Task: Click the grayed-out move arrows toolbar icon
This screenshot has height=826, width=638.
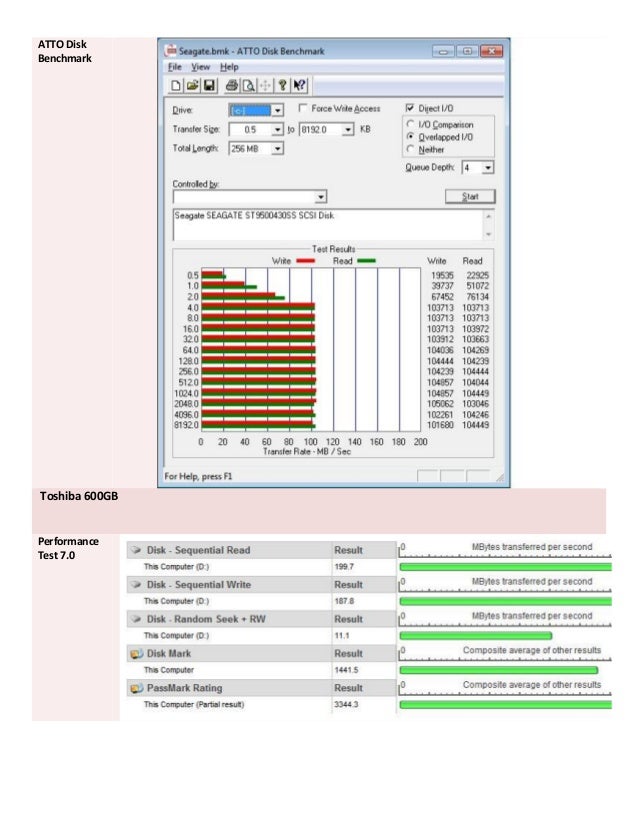Action: pos(266,85)
